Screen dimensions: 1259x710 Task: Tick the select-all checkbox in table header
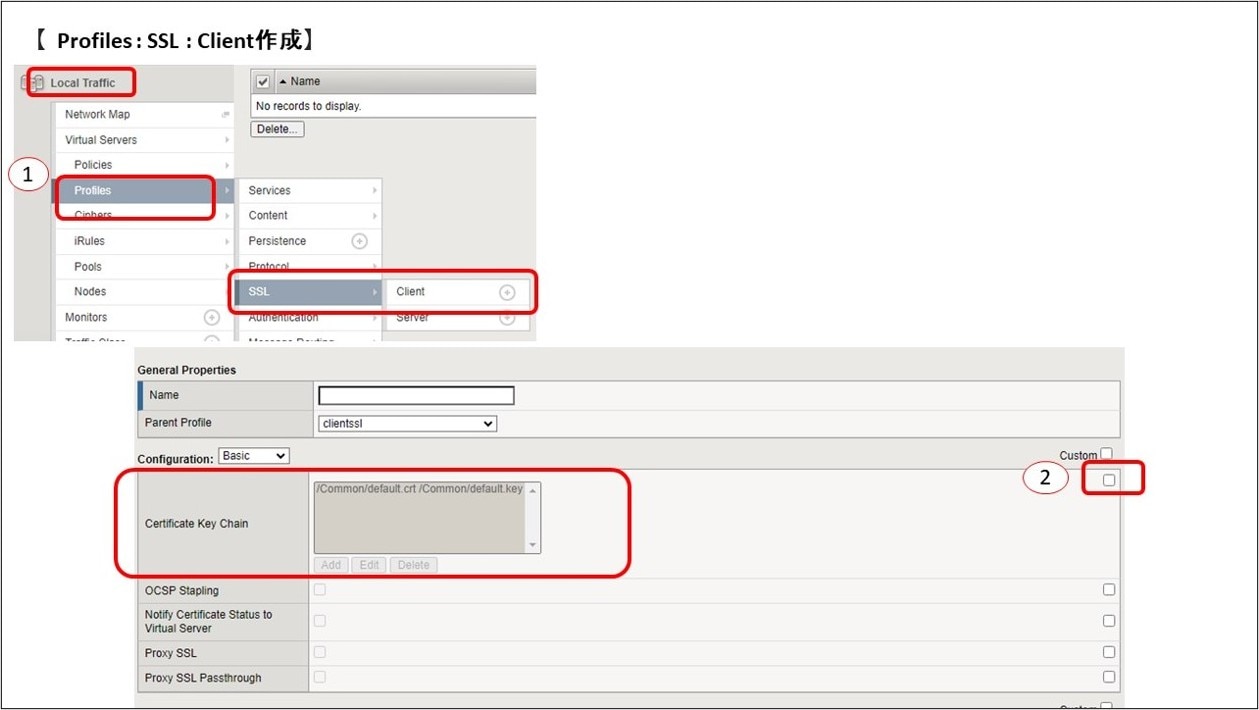[263, 81]
